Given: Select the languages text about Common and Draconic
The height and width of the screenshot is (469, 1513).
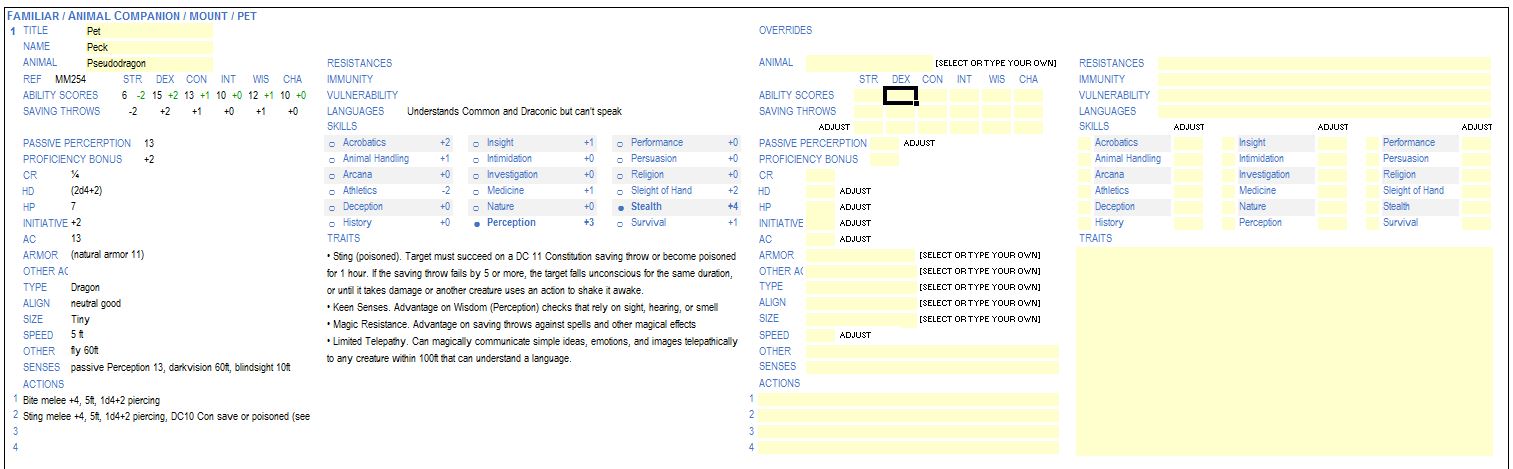Looking at the screenshot, I should pyautogui.click(x=514, y=112).
